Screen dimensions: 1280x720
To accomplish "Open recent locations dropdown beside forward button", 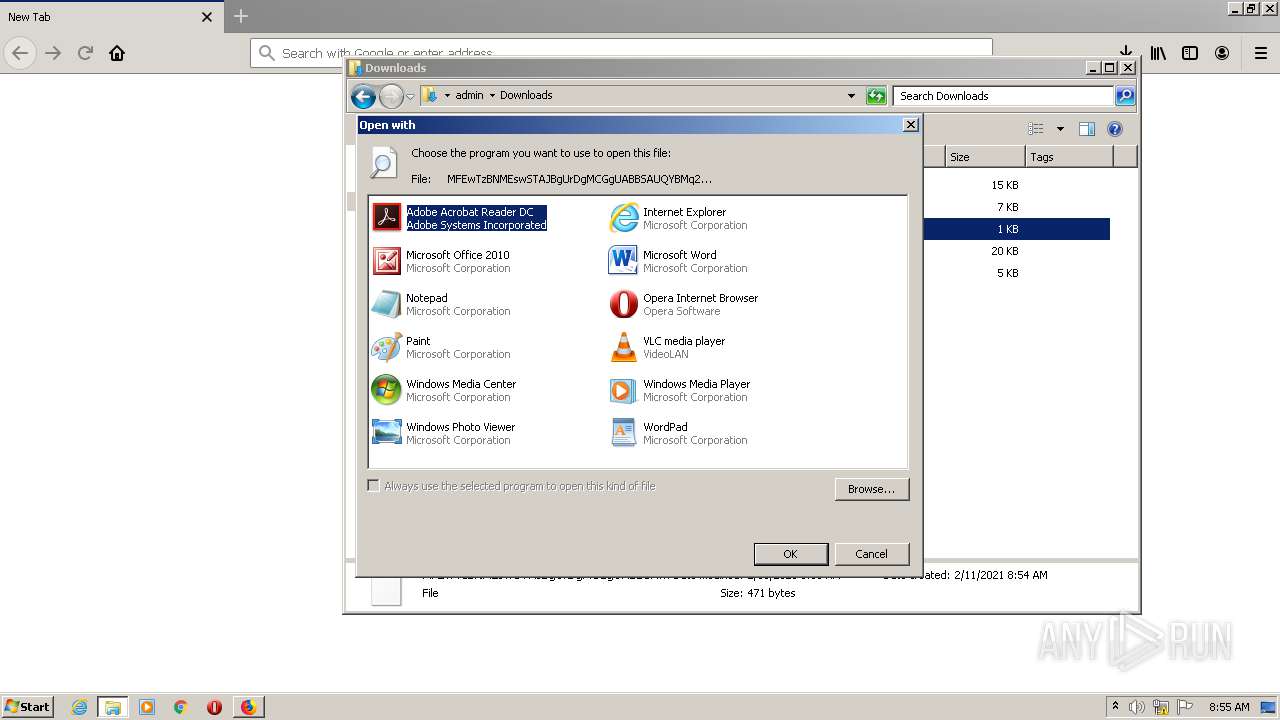I will click(x=410, y=97).
